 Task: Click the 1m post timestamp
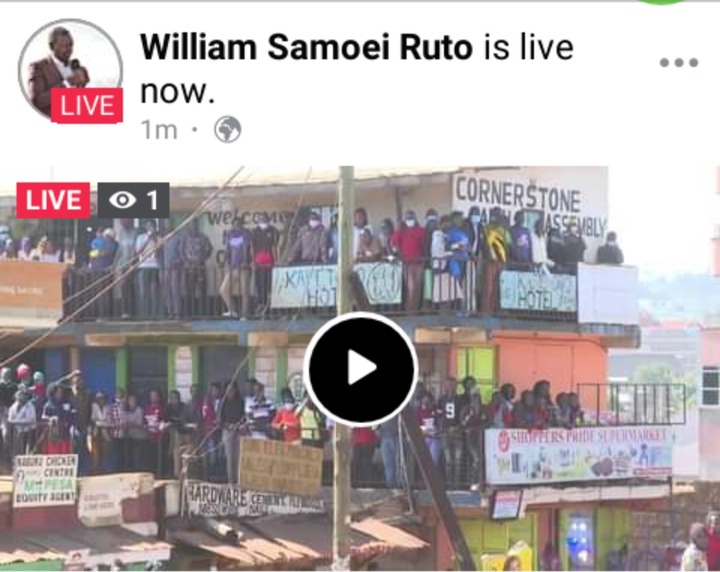pos(159,130)
